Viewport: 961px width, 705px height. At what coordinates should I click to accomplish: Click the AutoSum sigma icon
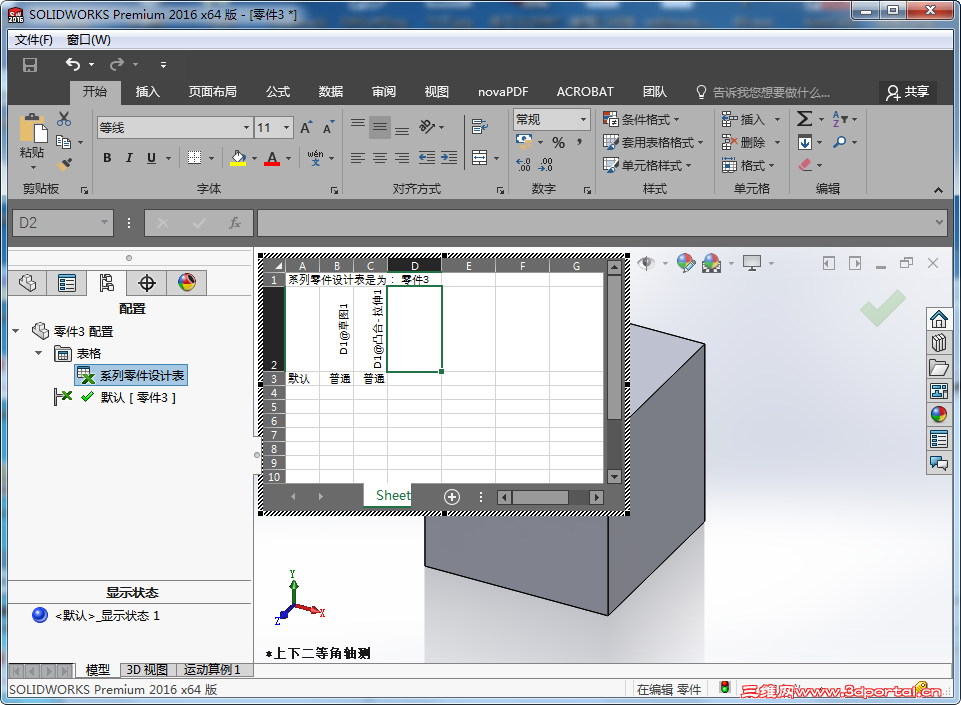pyautogui.click(x=805, y=119)
